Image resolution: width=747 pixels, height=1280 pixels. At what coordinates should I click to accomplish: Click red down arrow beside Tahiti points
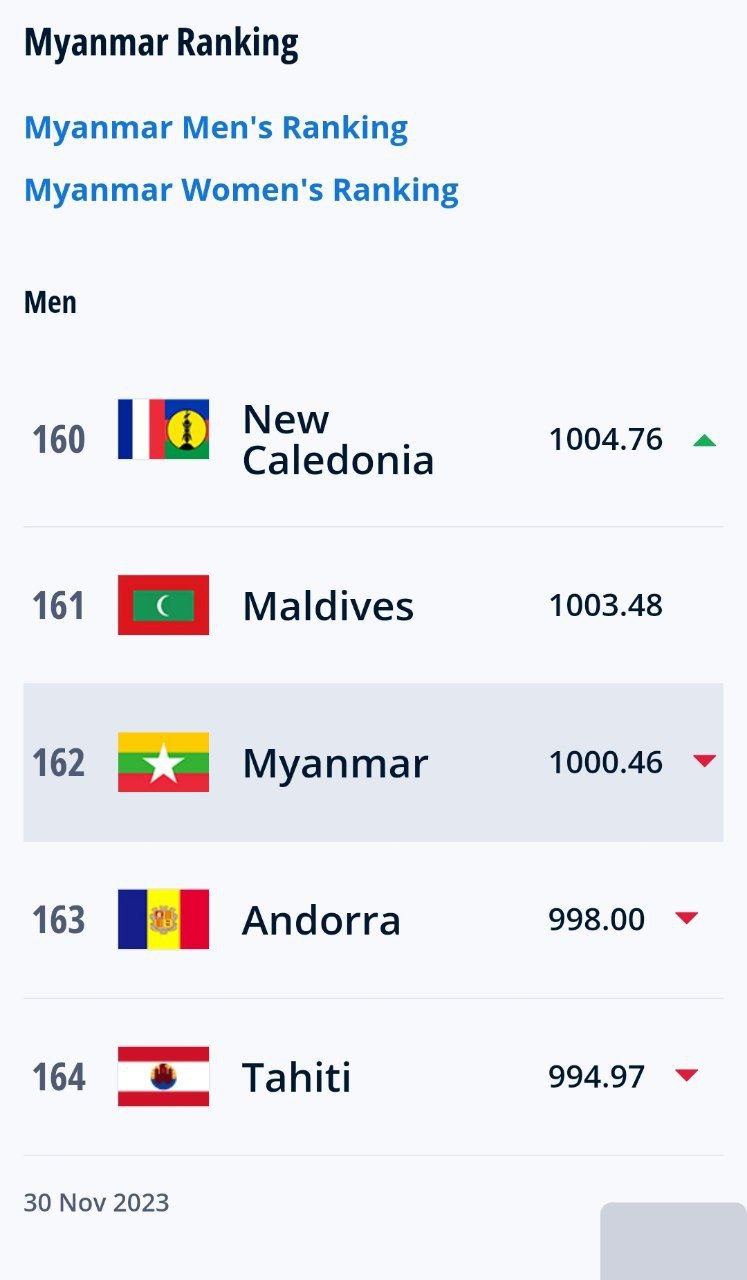686,1075
